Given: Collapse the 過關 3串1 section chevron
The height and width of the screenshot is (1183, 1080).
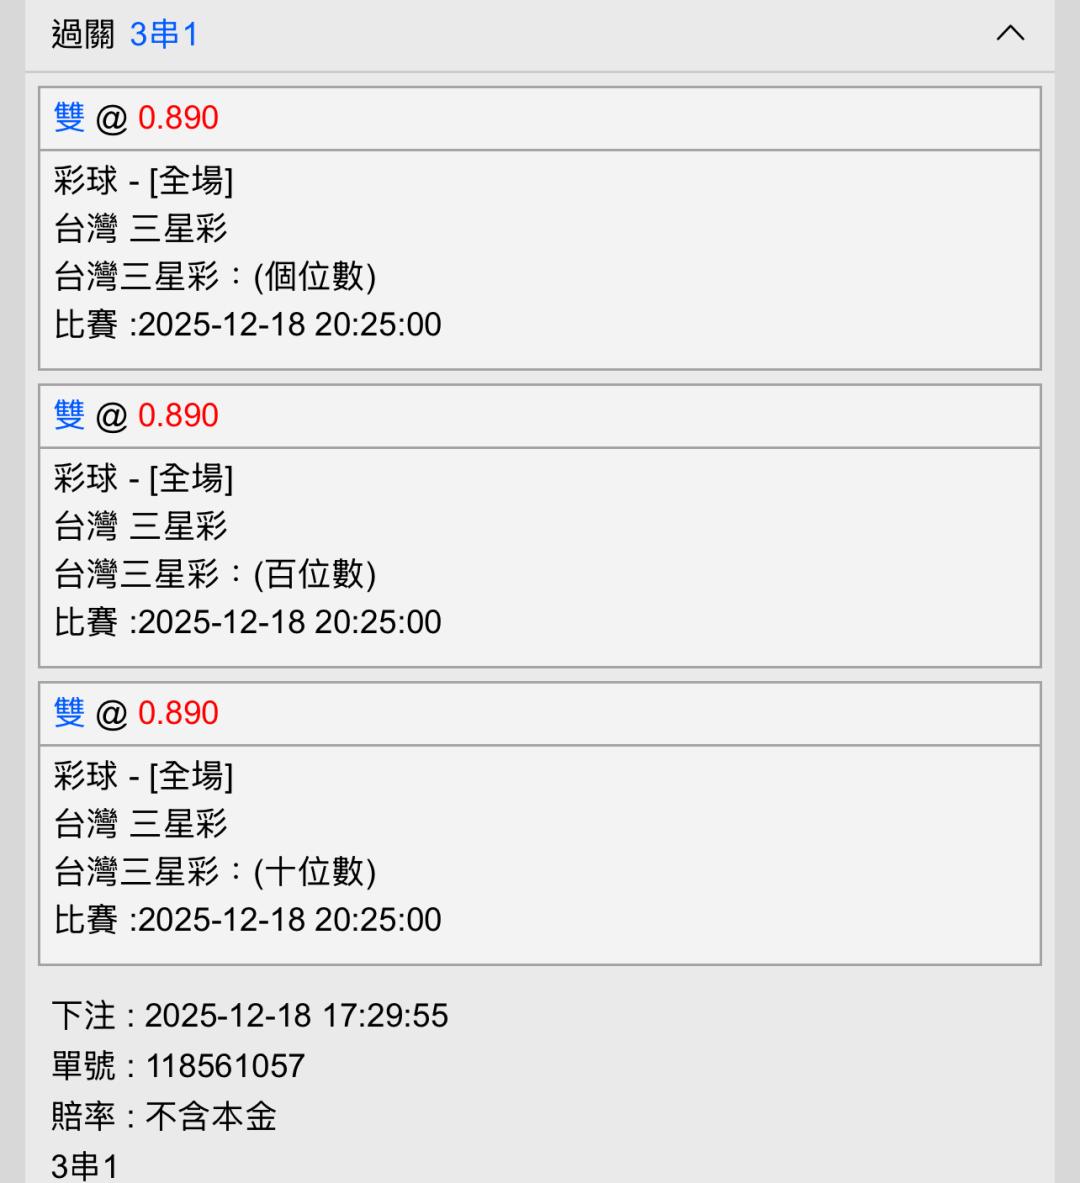Looking at the screenshot, I should coord(1010,34).
